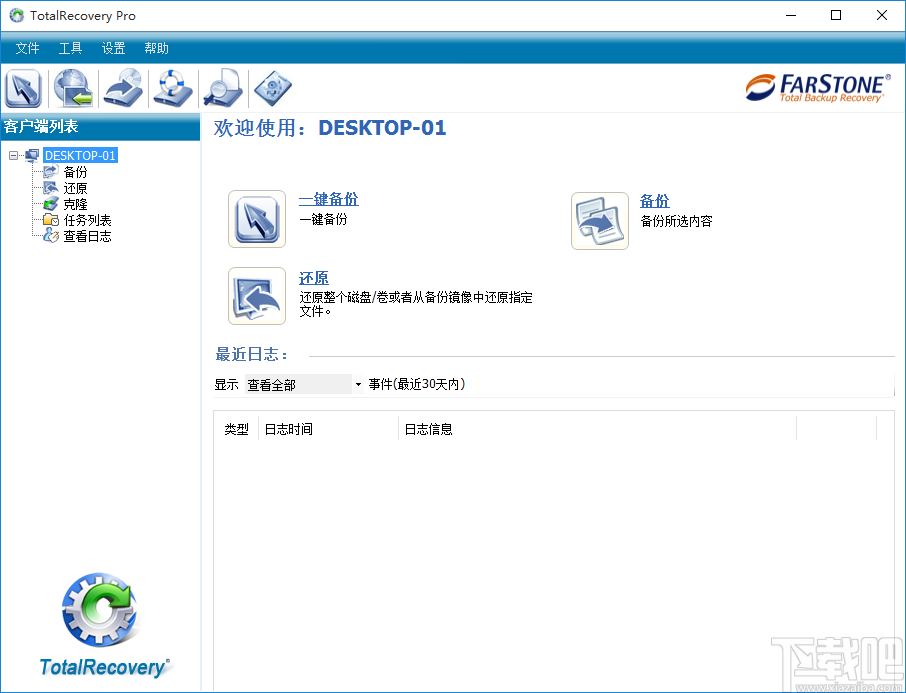
Task: Click the 还原 link text
Action: click(x=313, y=277)
